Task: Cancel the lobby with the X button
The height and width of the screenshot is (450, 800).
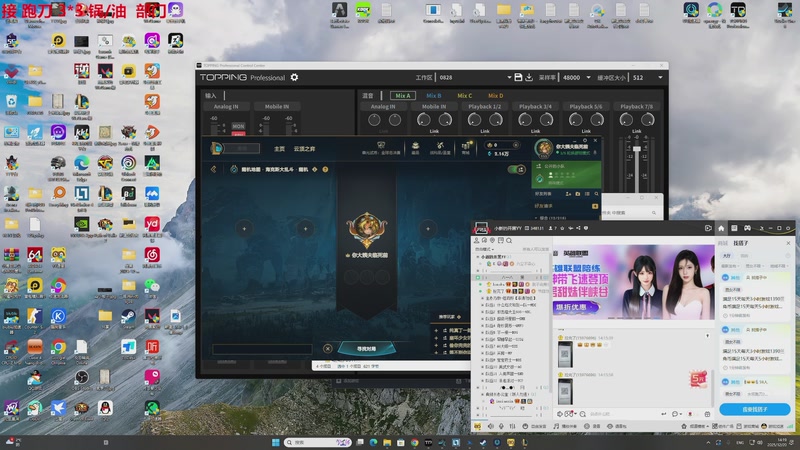Action: (328, 348)
